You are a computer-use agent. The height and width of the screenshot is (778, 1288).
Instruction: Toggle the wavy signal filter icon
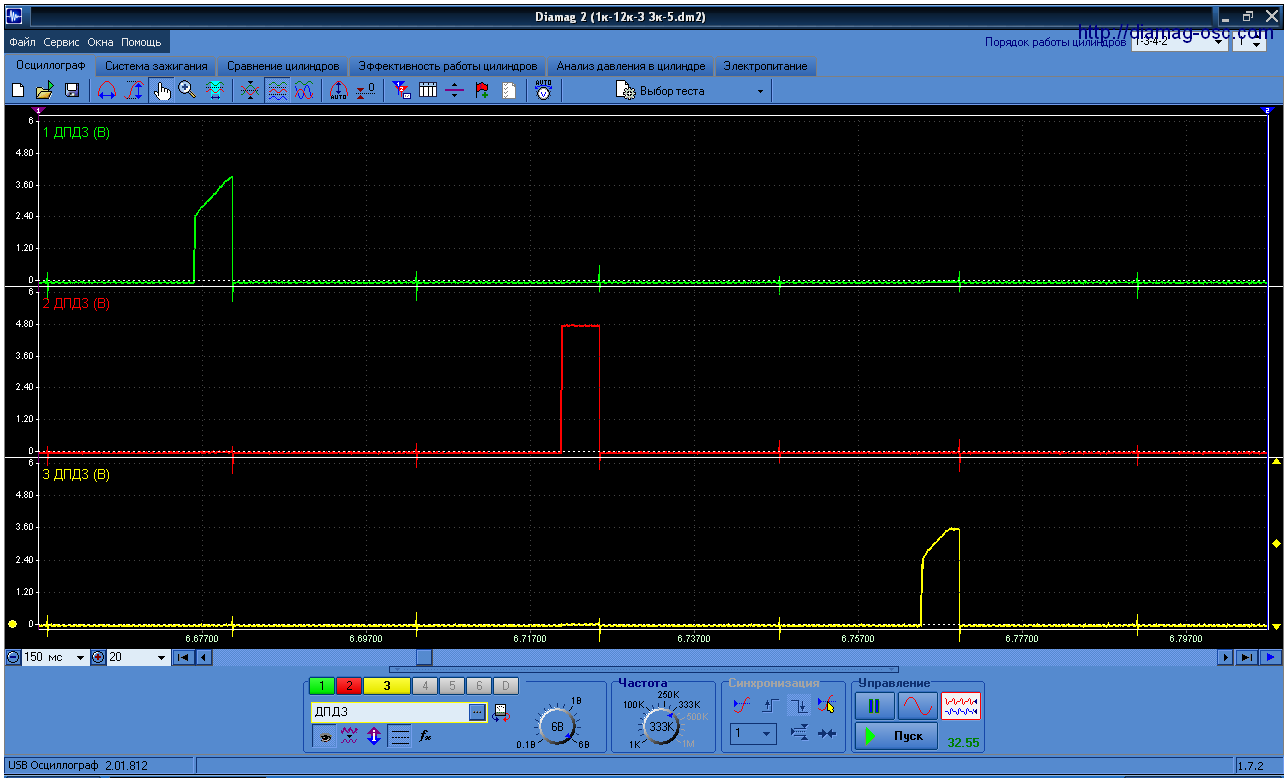(x=349, y=737)
